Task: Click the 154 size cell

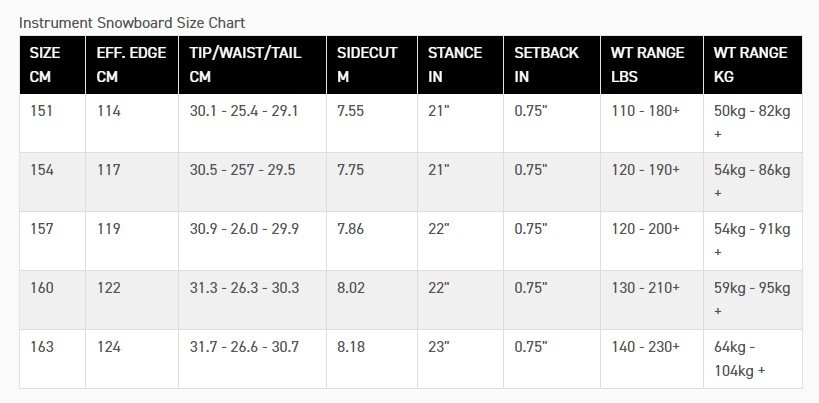Action: [52, 182]
